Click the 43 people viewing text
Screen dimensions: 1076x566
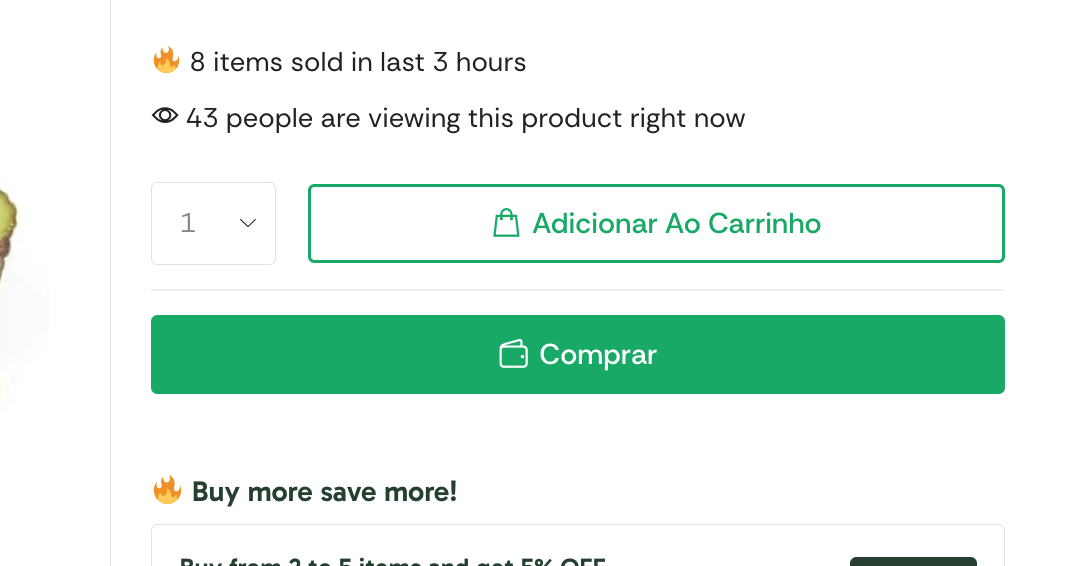(465, 119)
